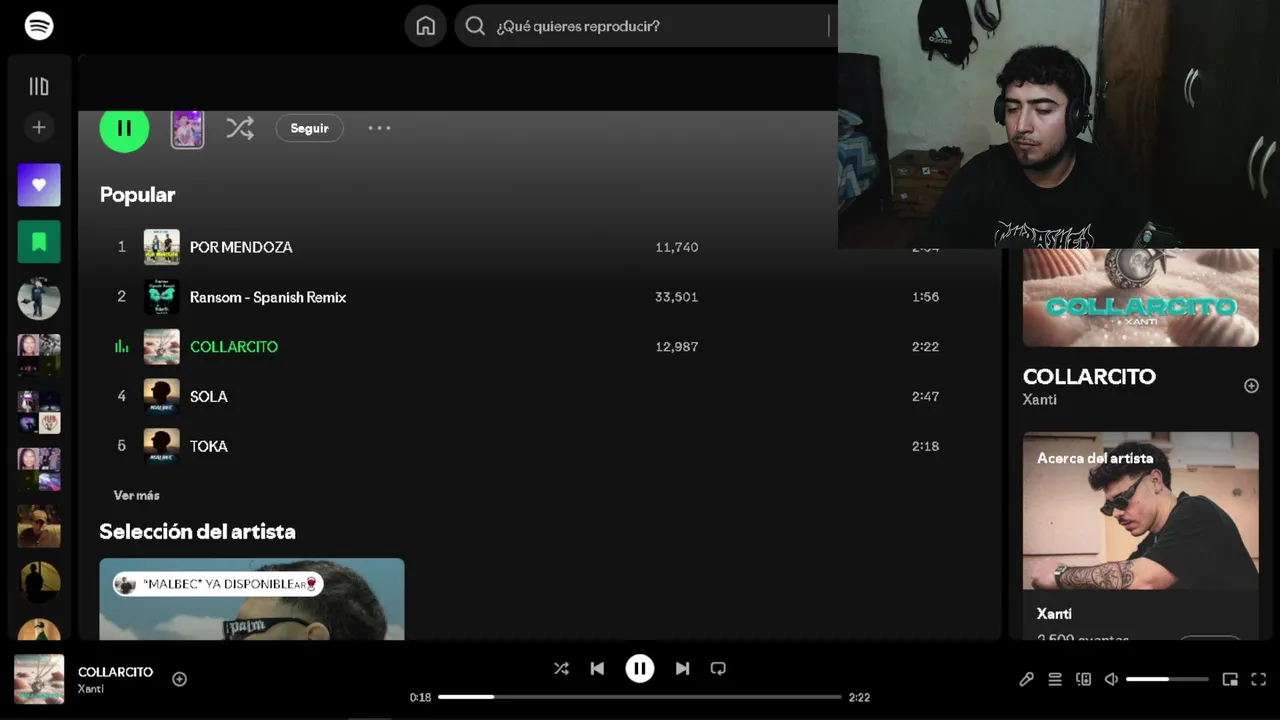Play the track SOLA

point(209,397)
